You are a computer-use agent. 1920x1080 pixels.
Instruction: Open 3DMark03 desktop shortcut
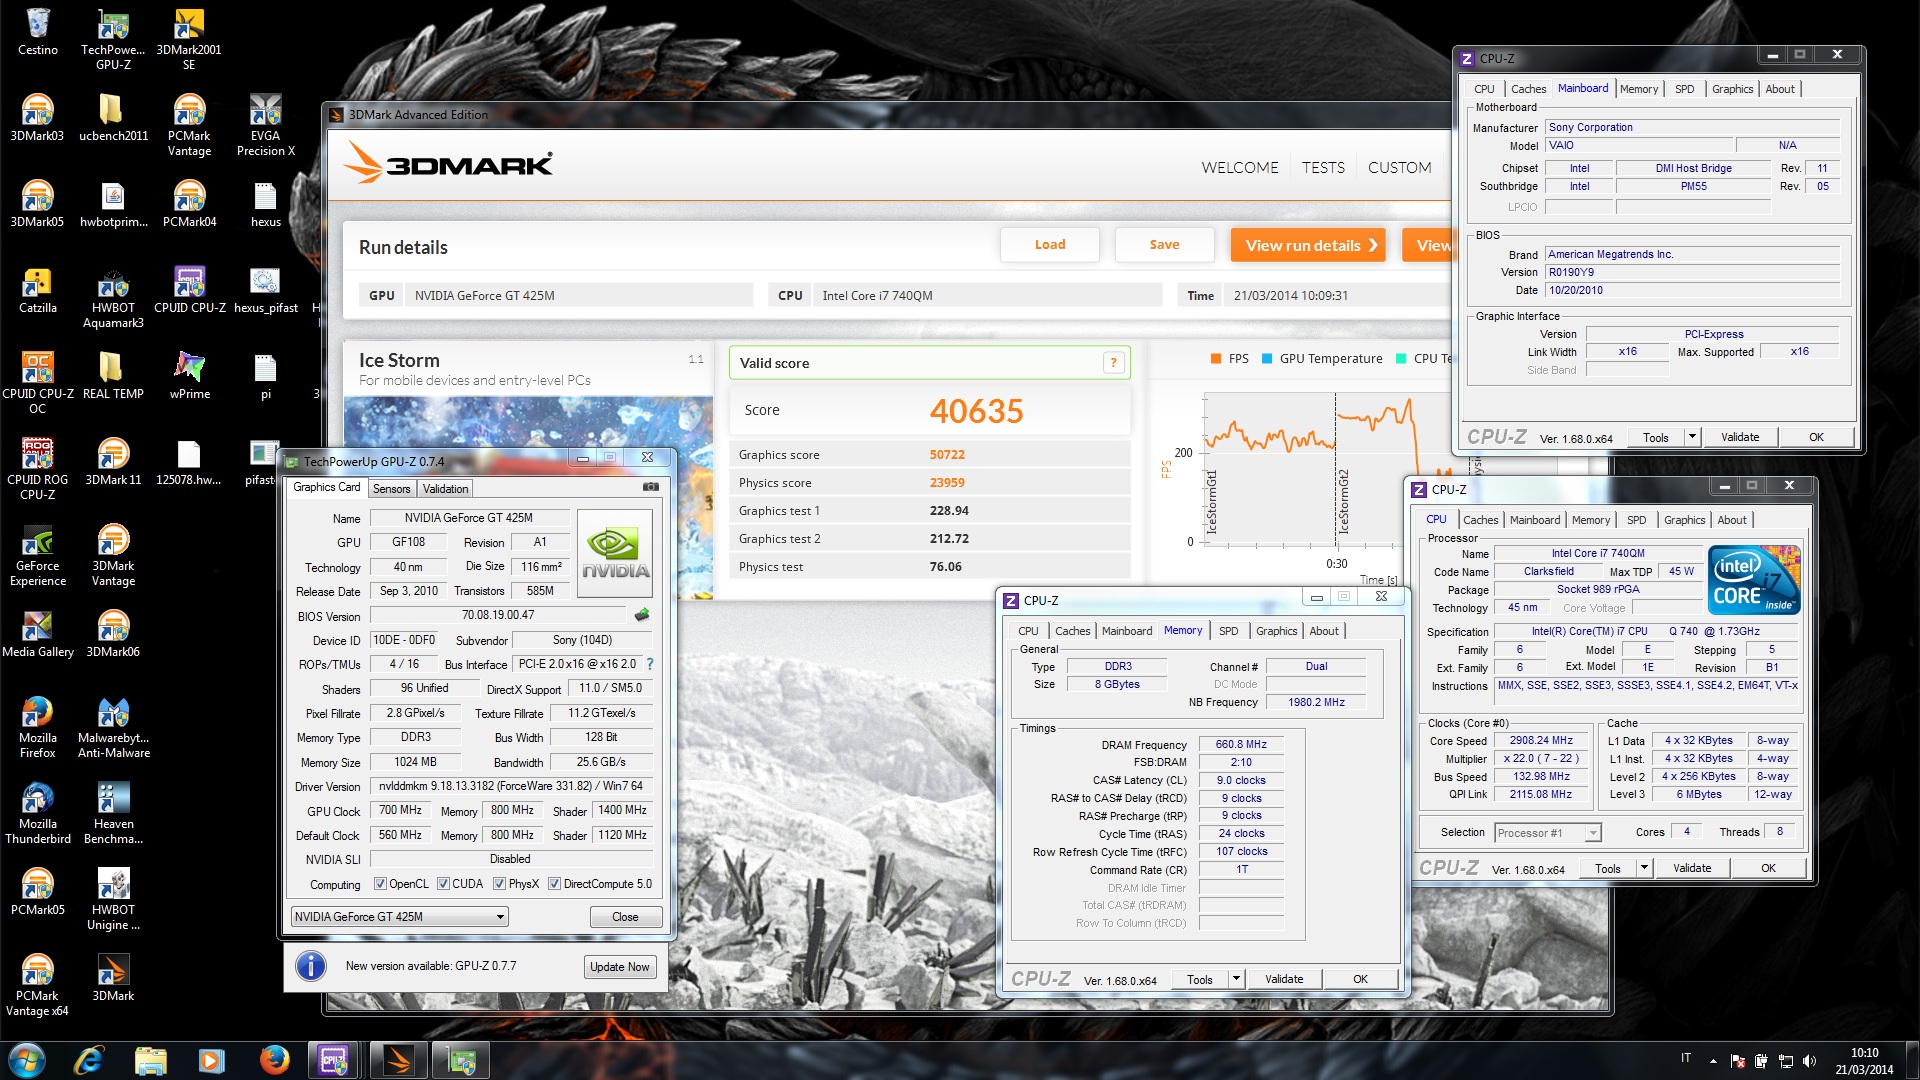38,118
